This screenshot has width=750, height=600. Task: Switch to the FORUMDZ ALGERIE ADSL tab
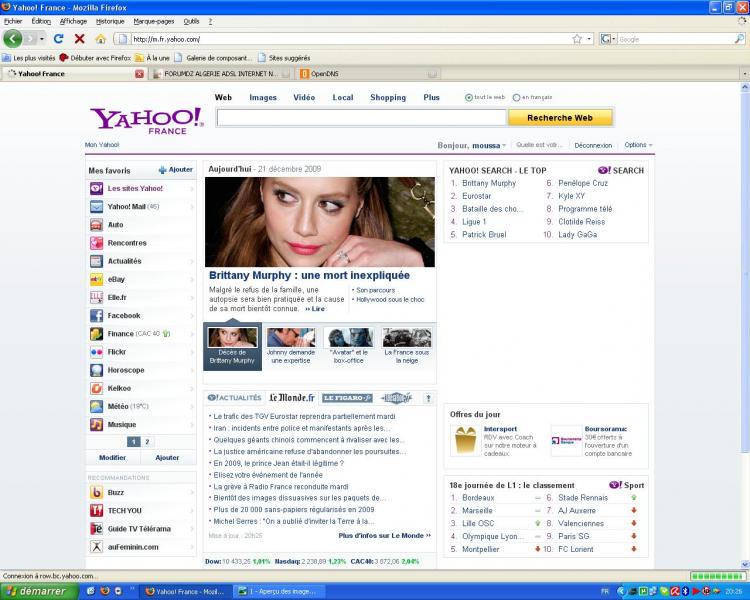coord(221,74)
